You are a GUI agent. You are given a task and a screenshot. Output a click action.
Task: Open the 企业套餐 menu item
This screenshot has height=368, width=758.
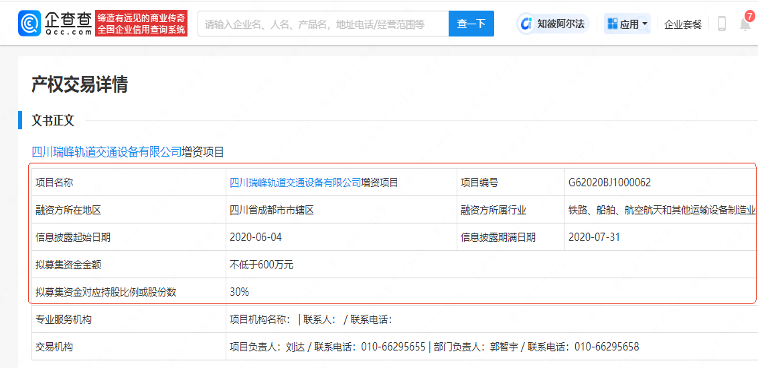pyautogui.click(x=683, y=24)
